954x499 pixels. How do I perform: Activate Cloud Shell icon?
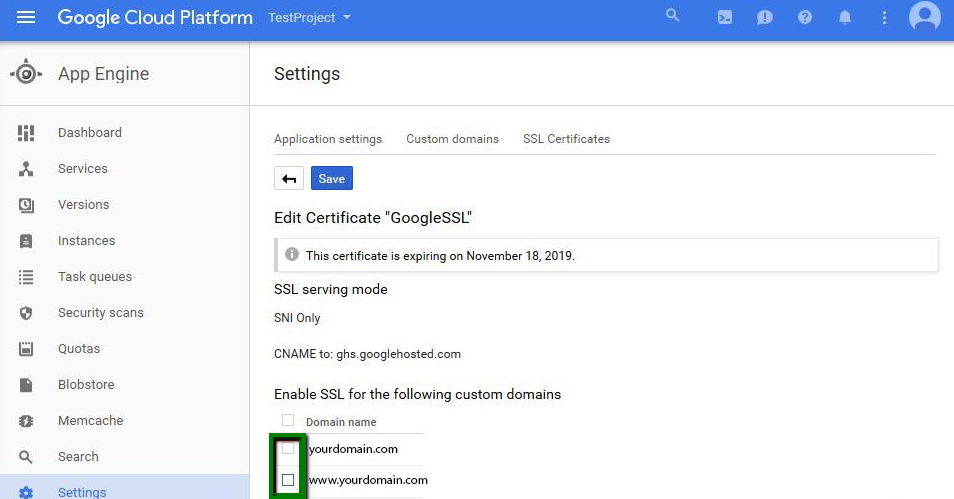tap(725, 18)
